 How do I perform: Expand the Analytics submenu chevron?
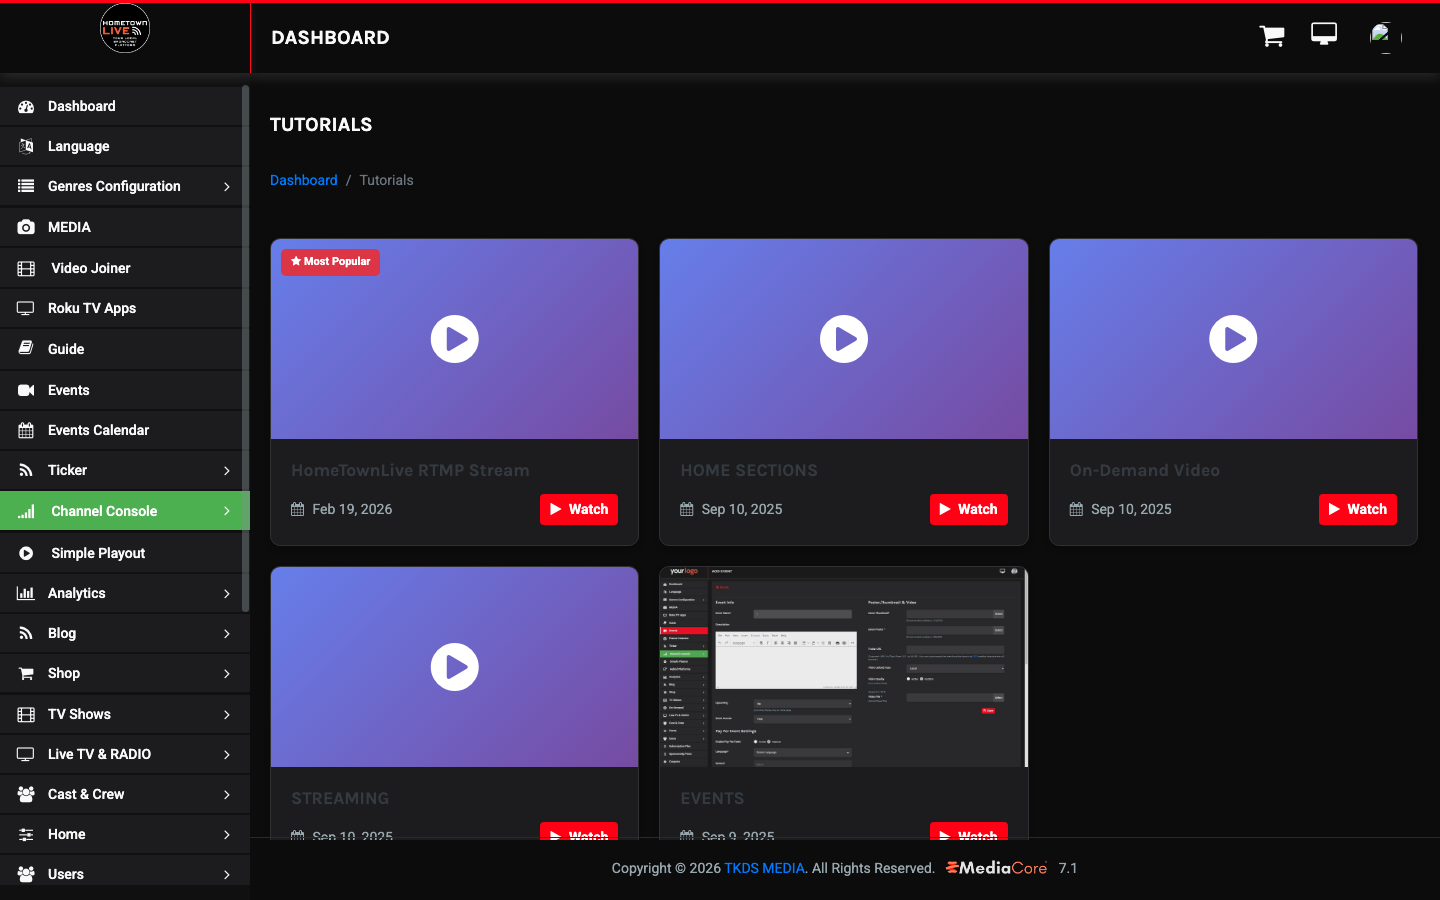tap(227, 594)
